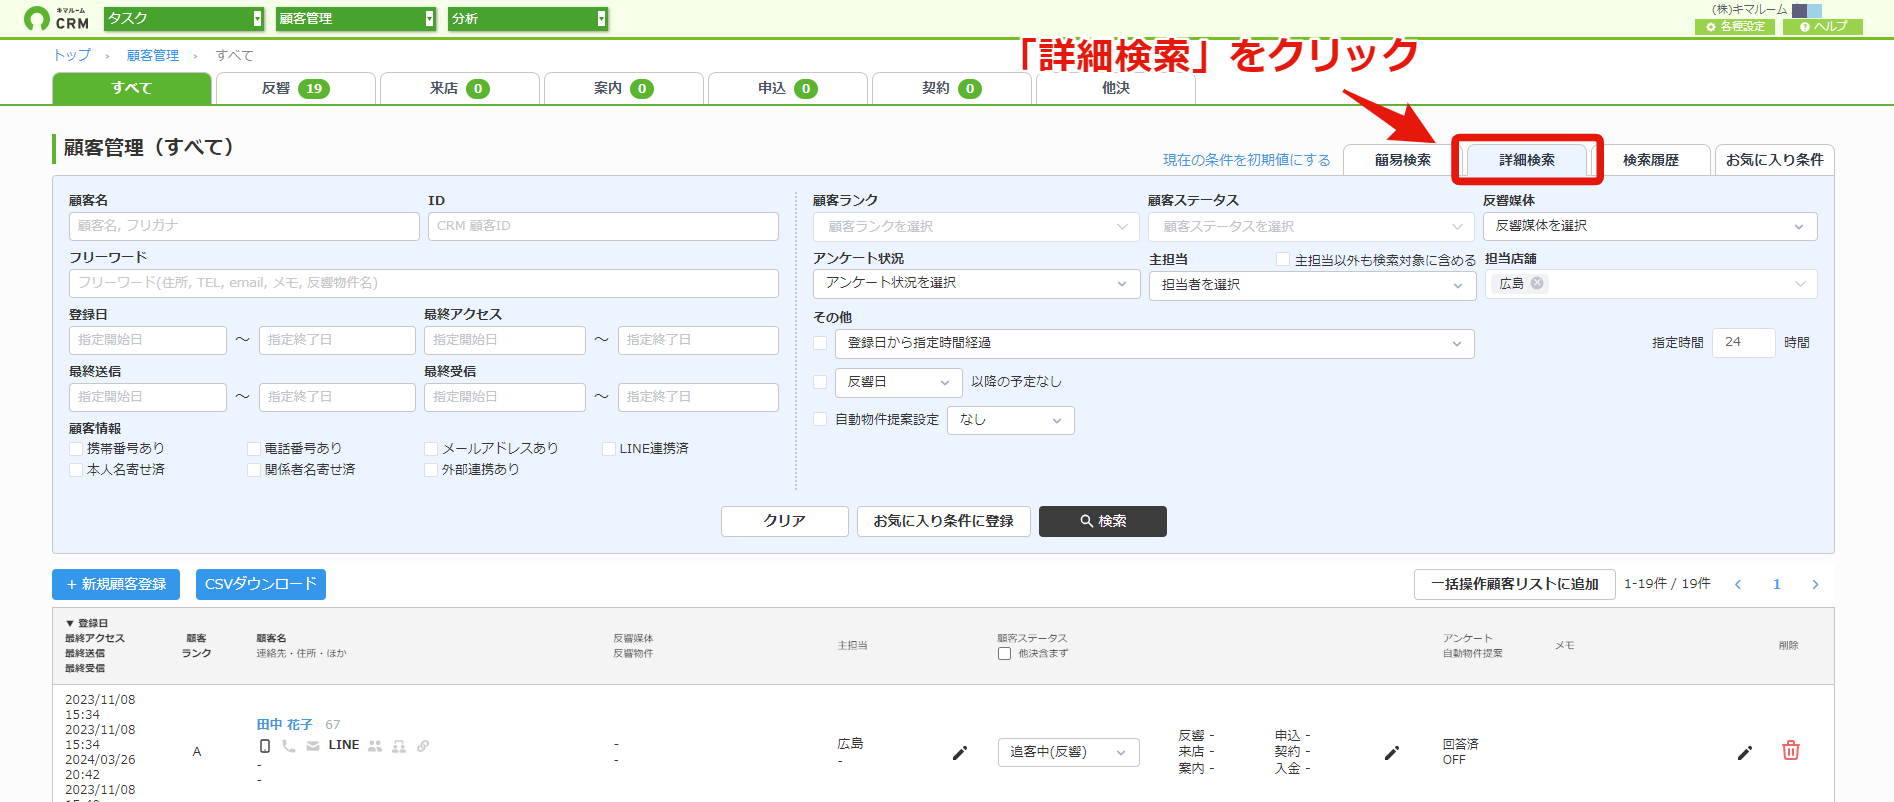
Task: Click related-persons icon for 田中 花子
Action: [399, 746]
